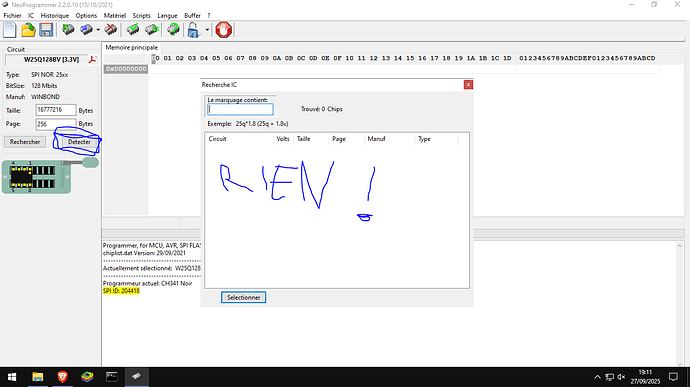Viewport: 690px width, 387px height.
Task: Open a file with the folder icon
Action: [x=28, y=30]
